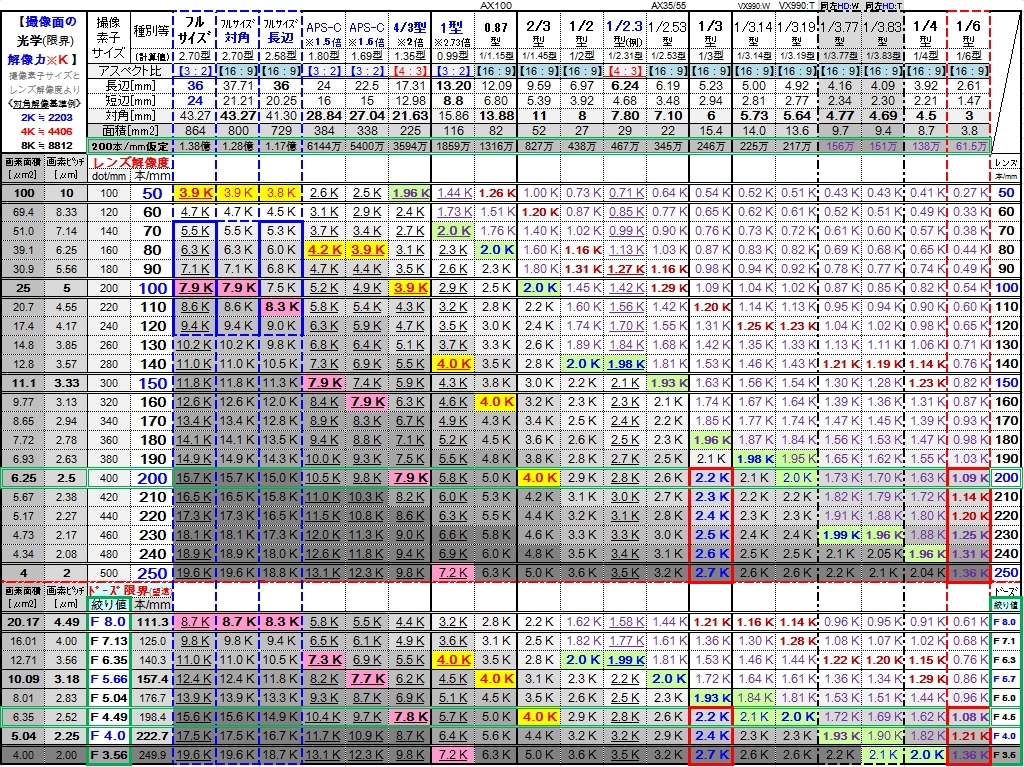Select the 短辺[mm] row label
This screenshot has width=1024, height=767.
[129, 101]
